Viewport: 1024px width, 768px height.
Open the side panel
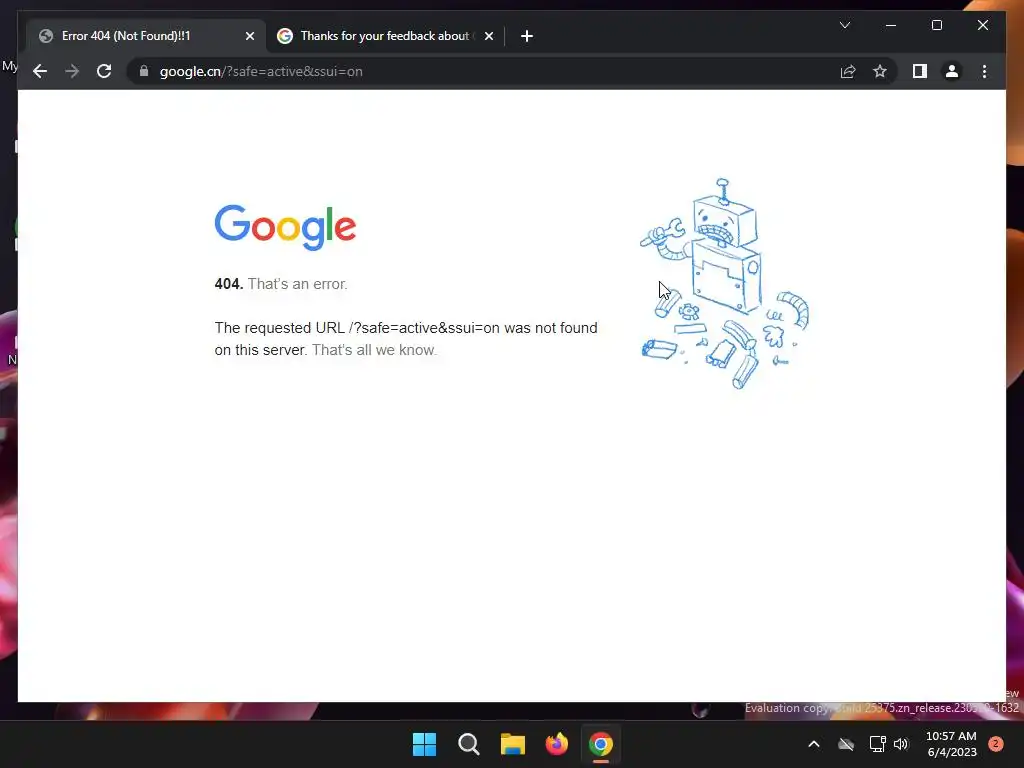920,71
